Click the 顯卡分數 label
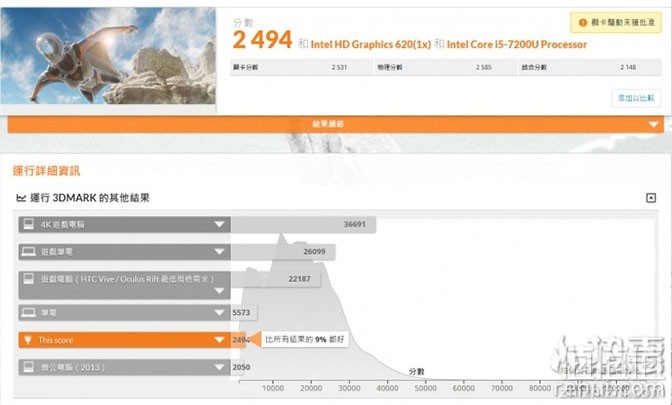This screenshot has height=405, width=672. tap(246, 67)
